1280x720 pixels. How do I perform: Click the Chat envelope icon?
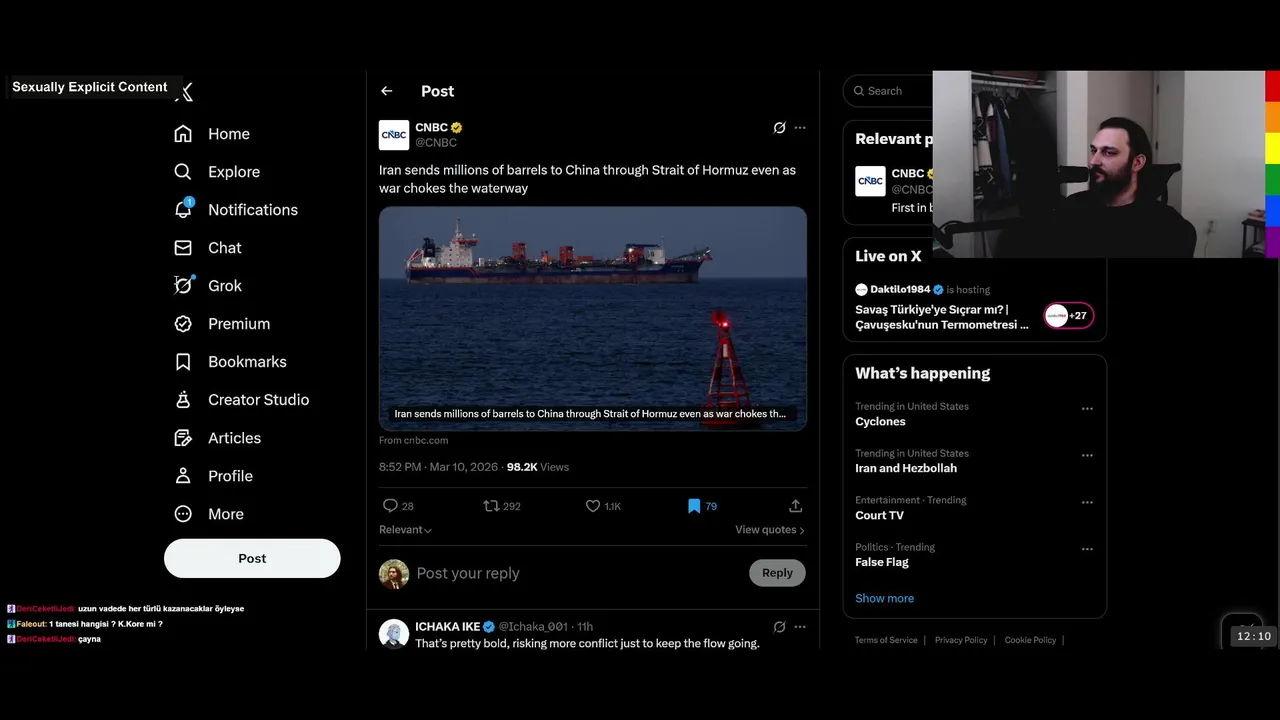[x=183, y=248]
